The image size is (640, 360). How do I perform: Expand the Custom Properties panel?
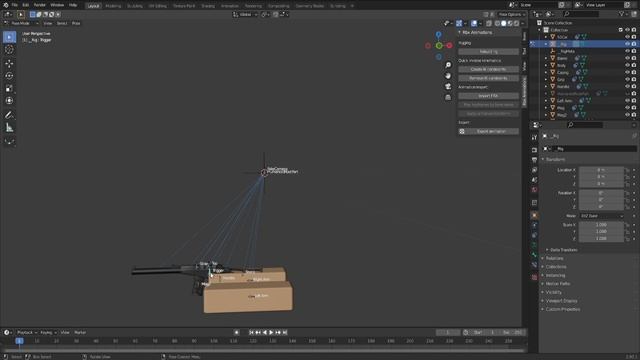pyautogui.click(x=562, y=309)
